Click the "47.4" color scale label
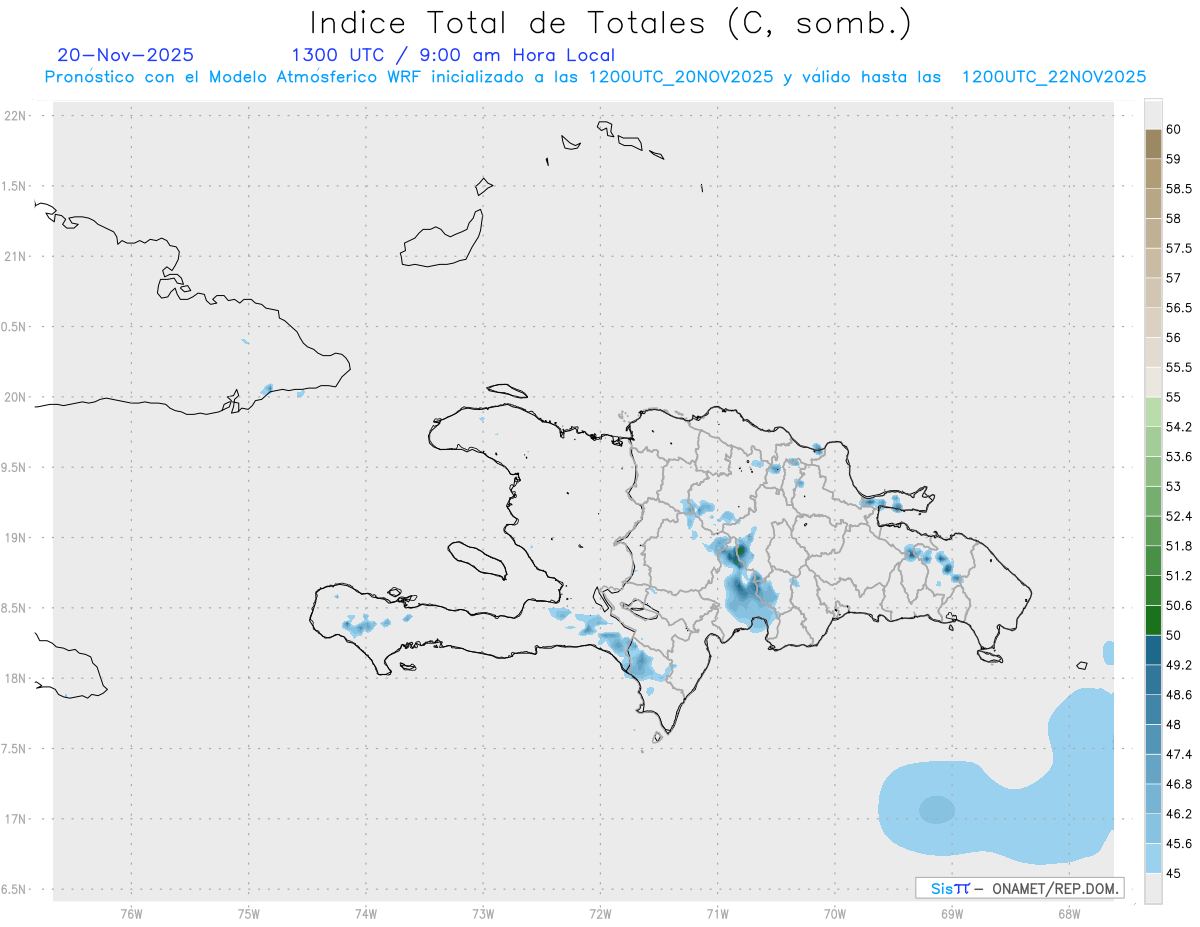1200x927 pixels. (1178, 754)
